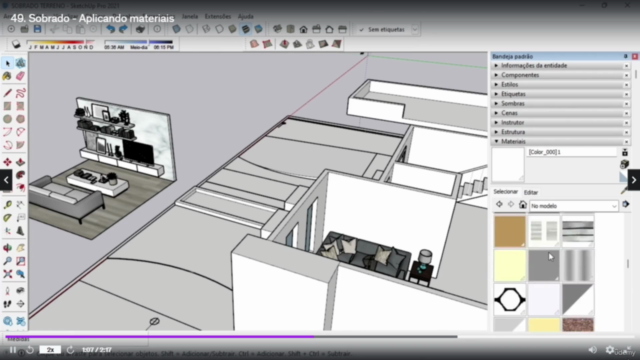Select the Line pencil tool
Screen dimensions: 640x360
coord(7,93)
